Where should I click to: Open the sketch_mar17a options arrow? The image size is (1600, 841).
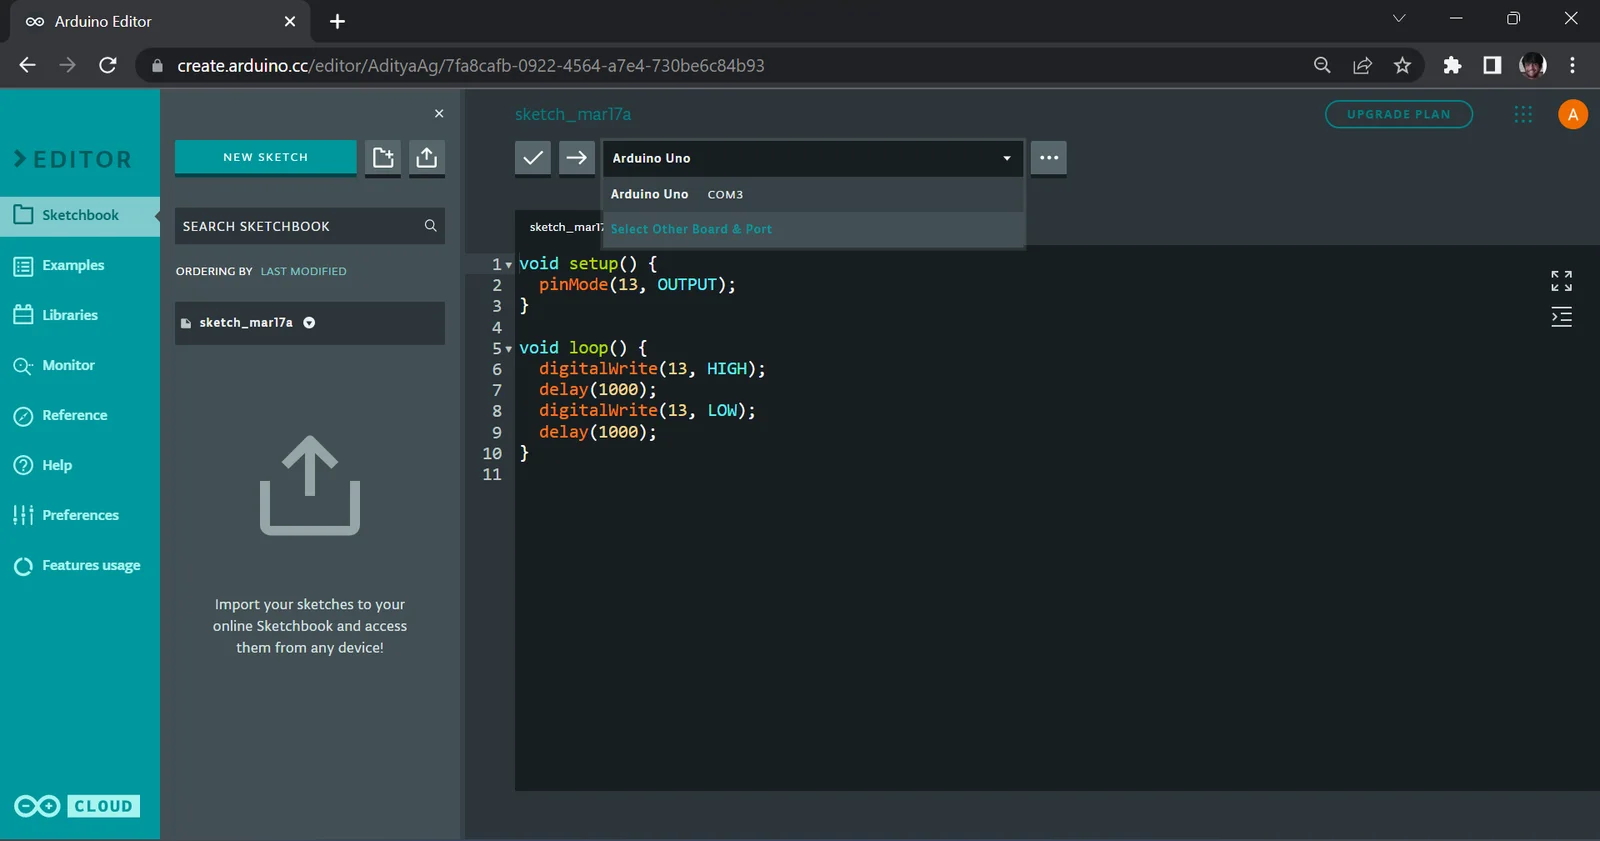tap(309, 323)
